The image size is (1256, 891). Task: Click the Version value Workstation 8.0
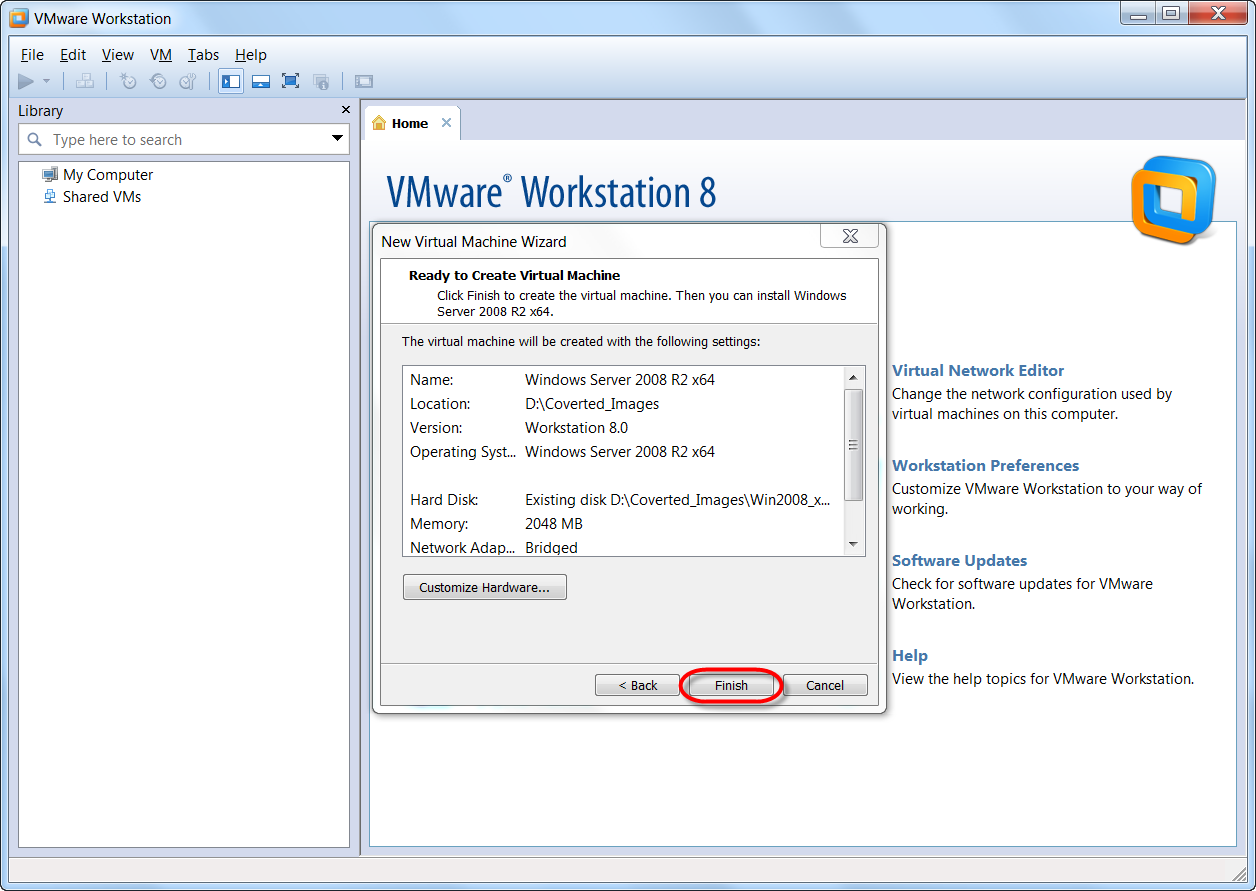576,428
